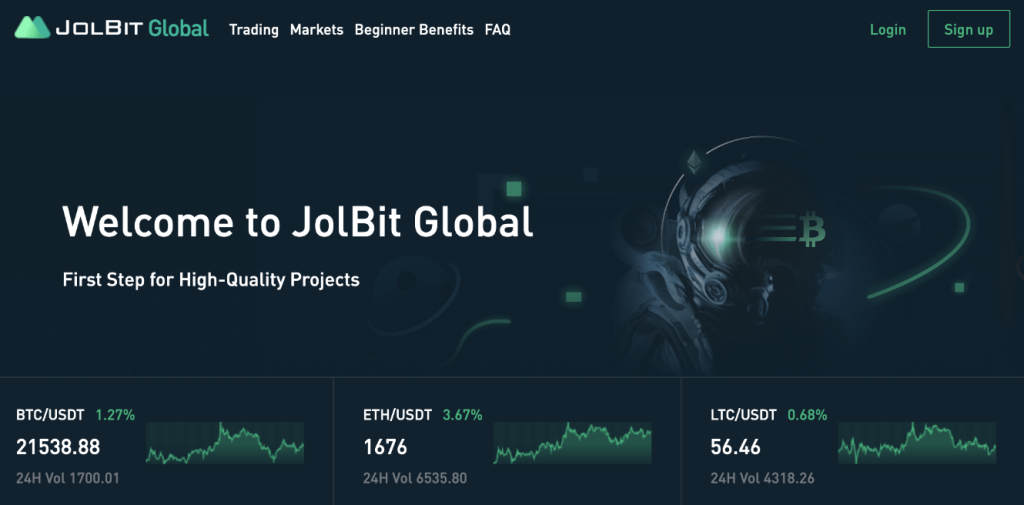Click the BTC price 21538.88
1024x505 pixels.
click(58, 447)
